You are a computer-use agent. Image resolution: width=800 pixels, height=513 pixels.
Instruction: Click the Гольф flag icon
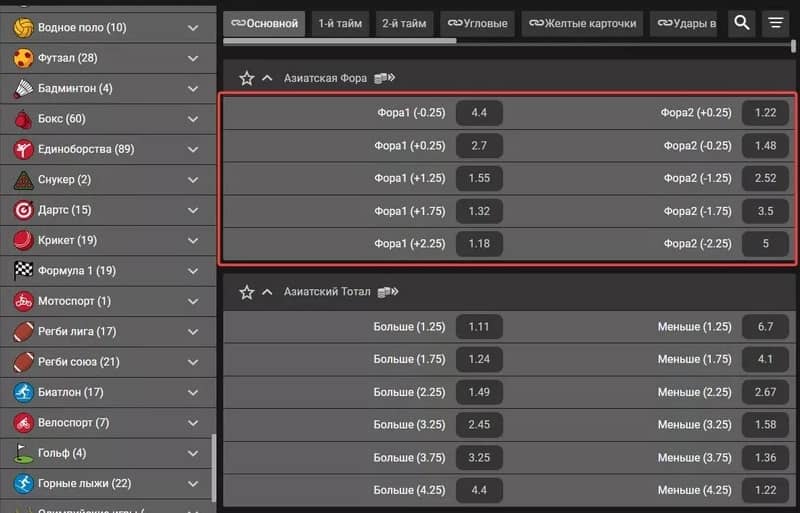23,453
